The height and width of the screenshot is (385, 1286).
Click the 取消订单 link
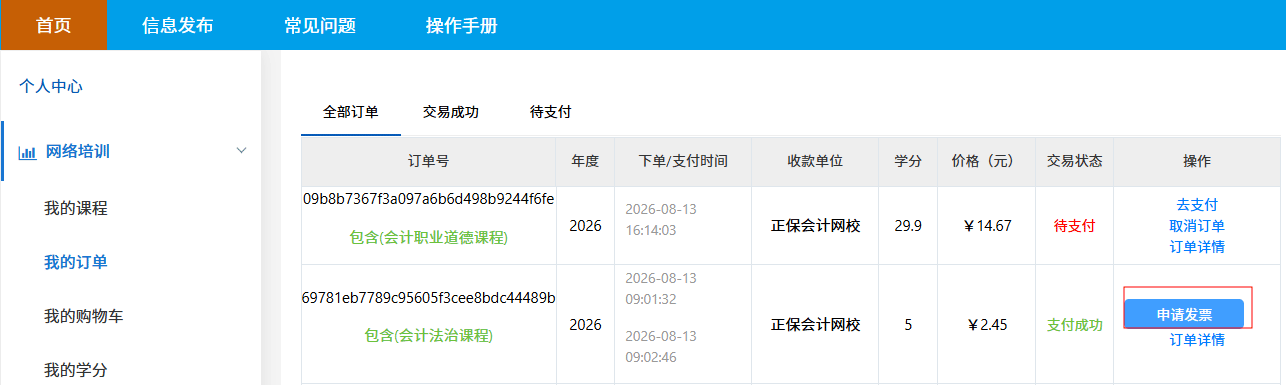[x=1197, y=226]
